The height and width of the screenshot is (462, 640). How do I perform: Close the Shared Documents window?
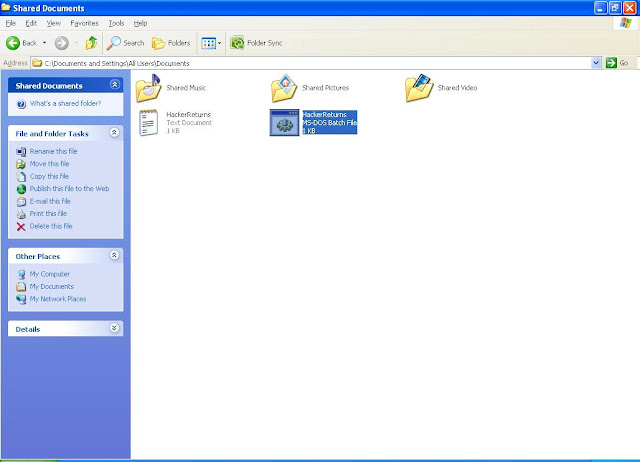[630, 8]
